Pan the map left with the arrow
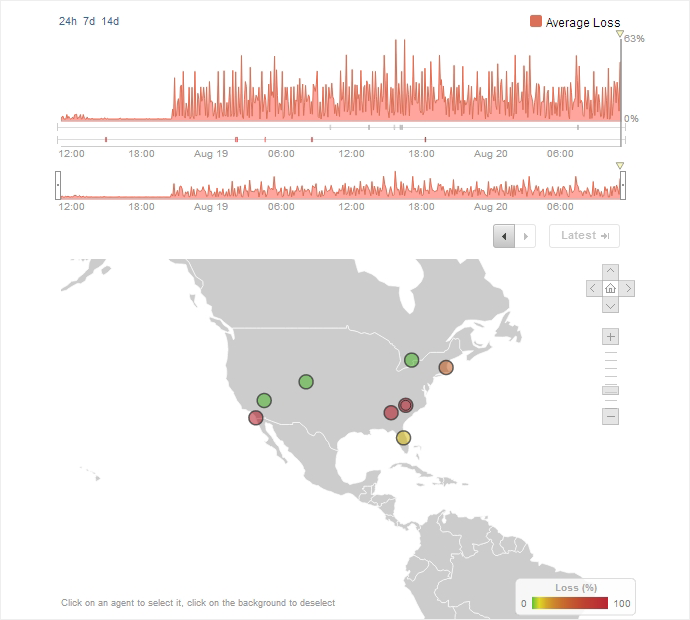Screen dimensions: 690x620 [x=593, y=288]
